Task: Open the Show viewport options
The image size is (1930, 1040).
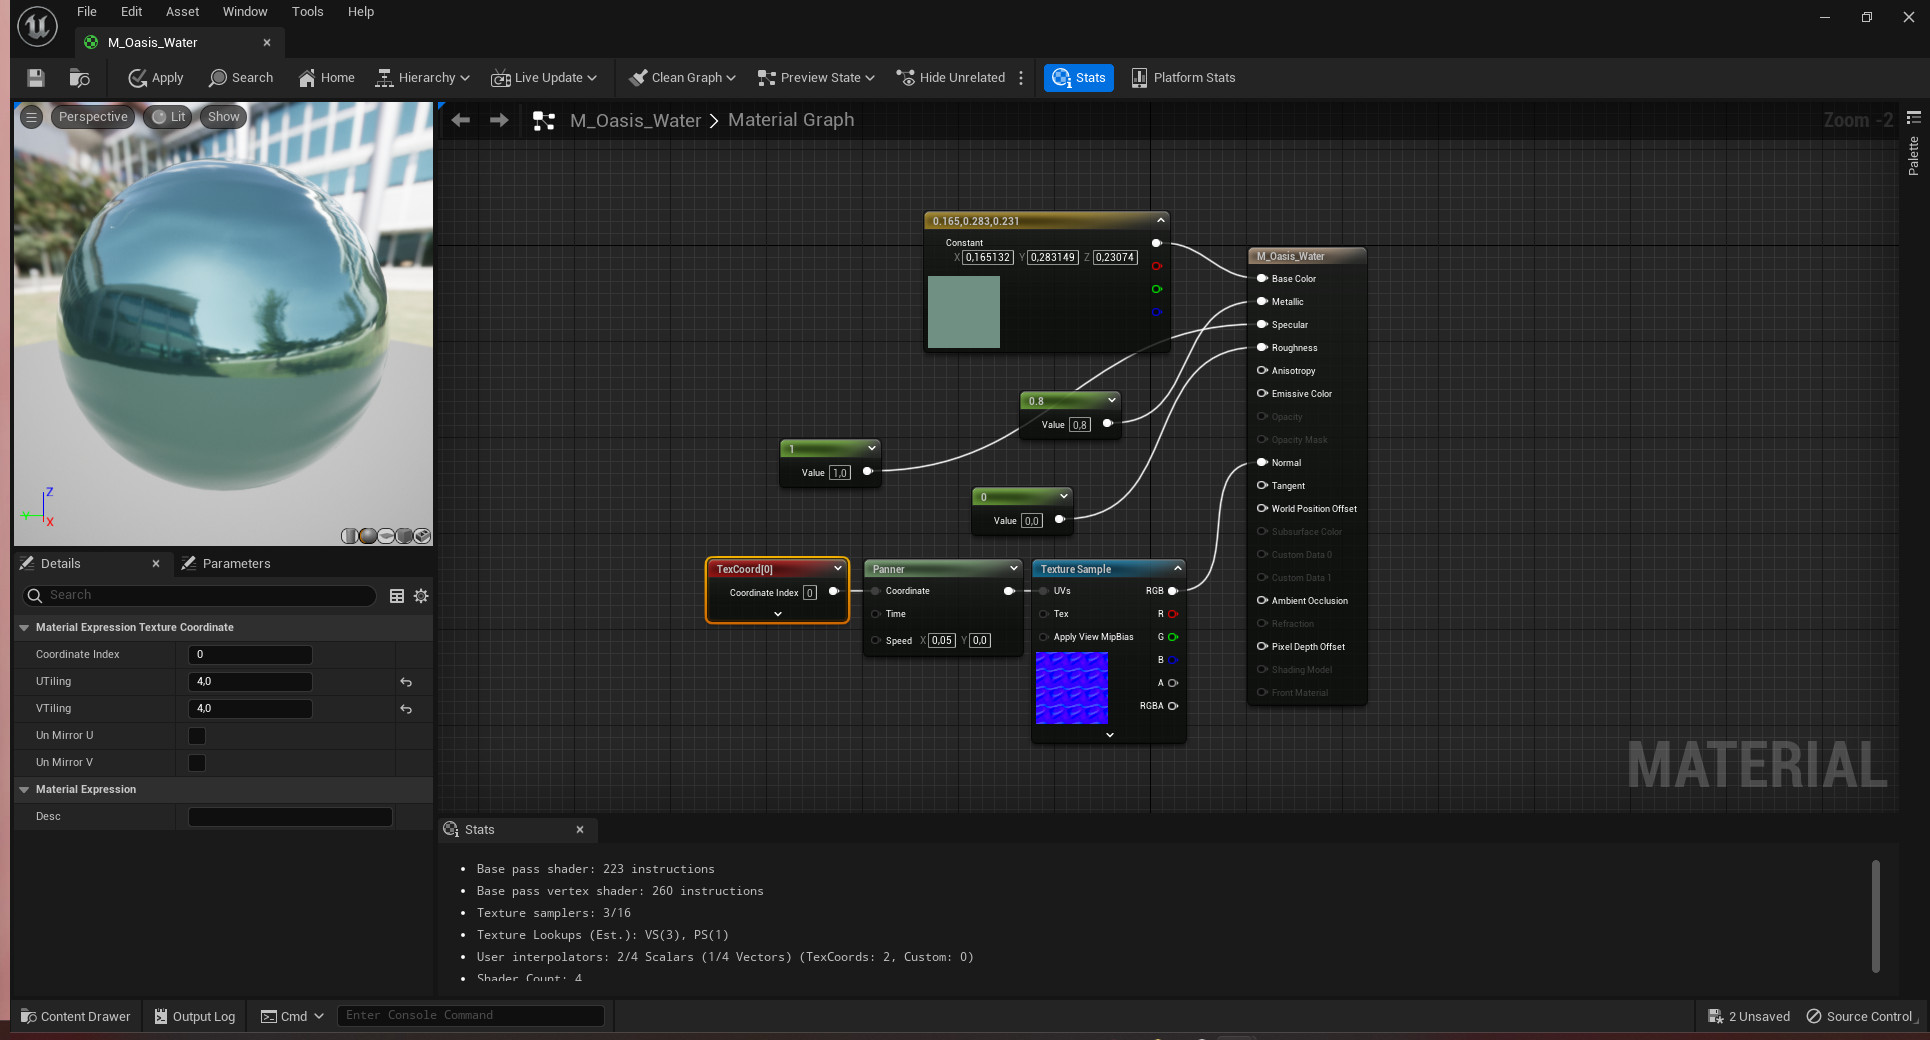Action: [223, 117]
